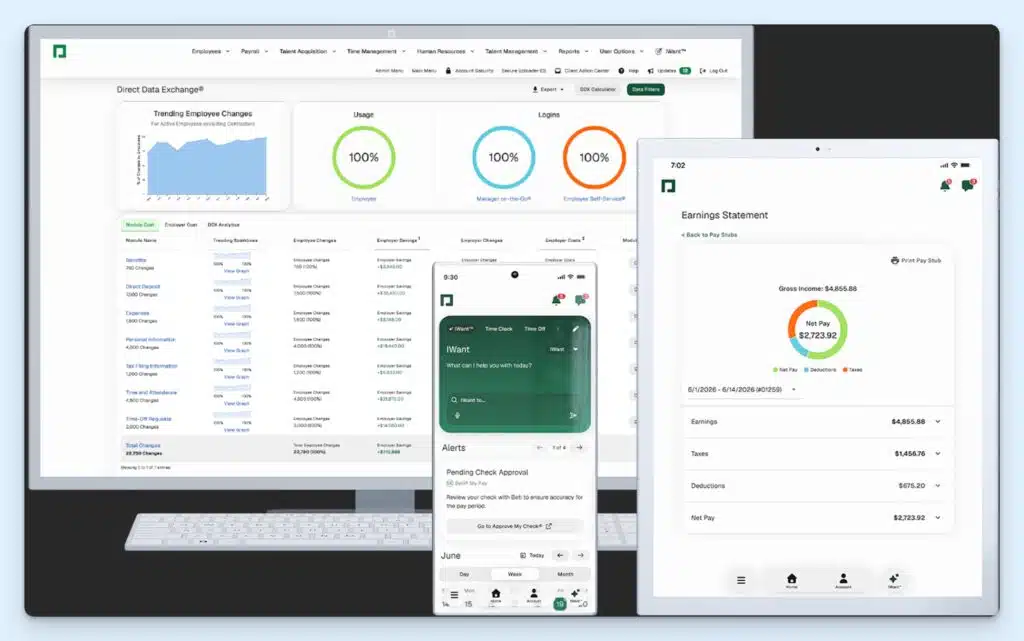This screenshot has width=1024, height=641.
Task: Open the Export dropdown on desktop
Action: pyautogui.click(x=548, y=89)
